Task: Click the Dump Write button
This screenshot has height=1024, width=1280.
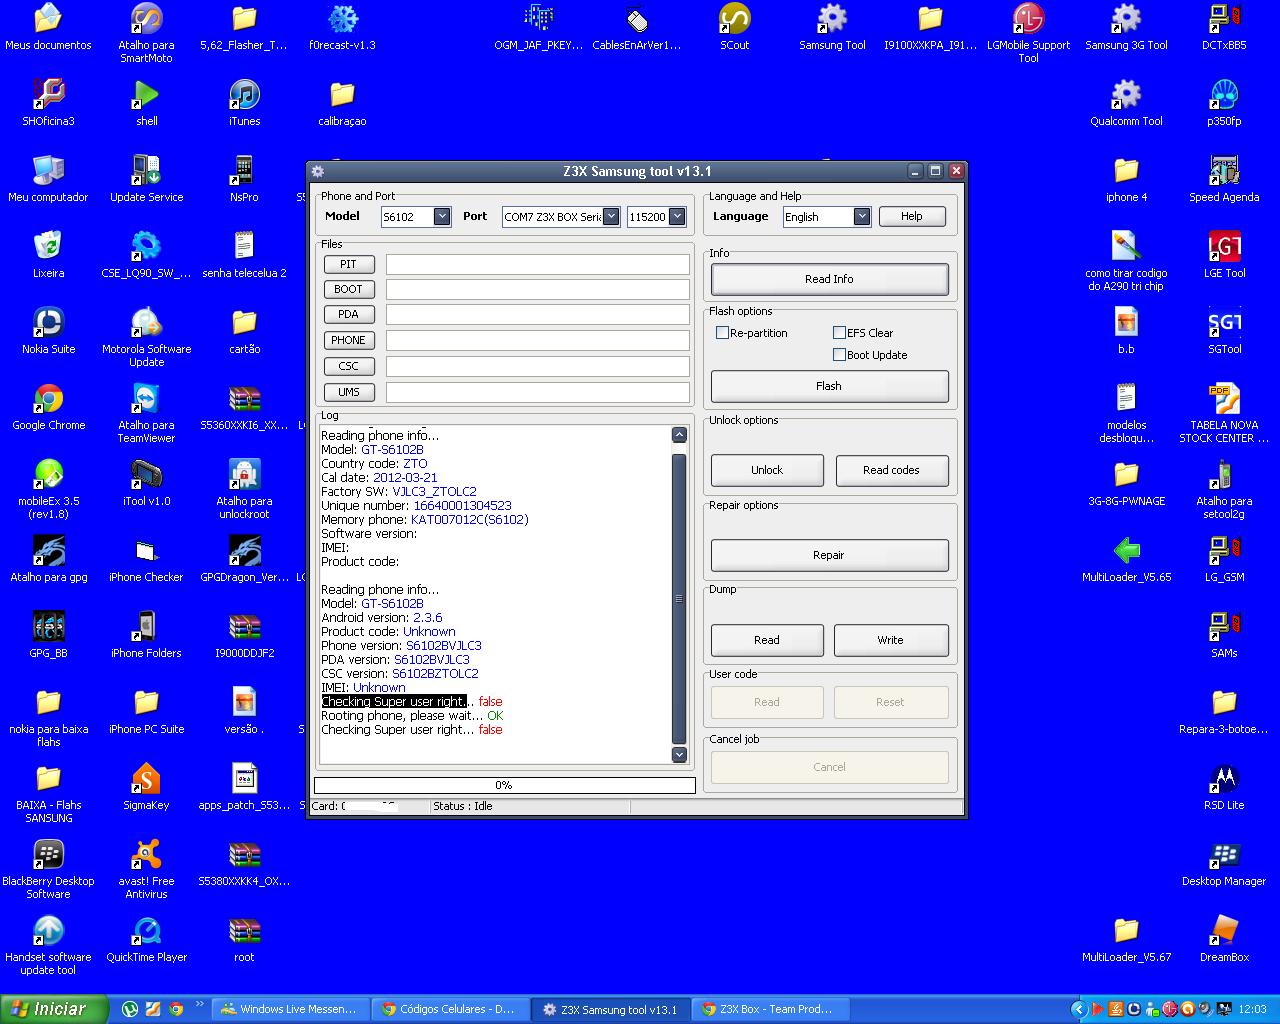Action: coord(891,640)
